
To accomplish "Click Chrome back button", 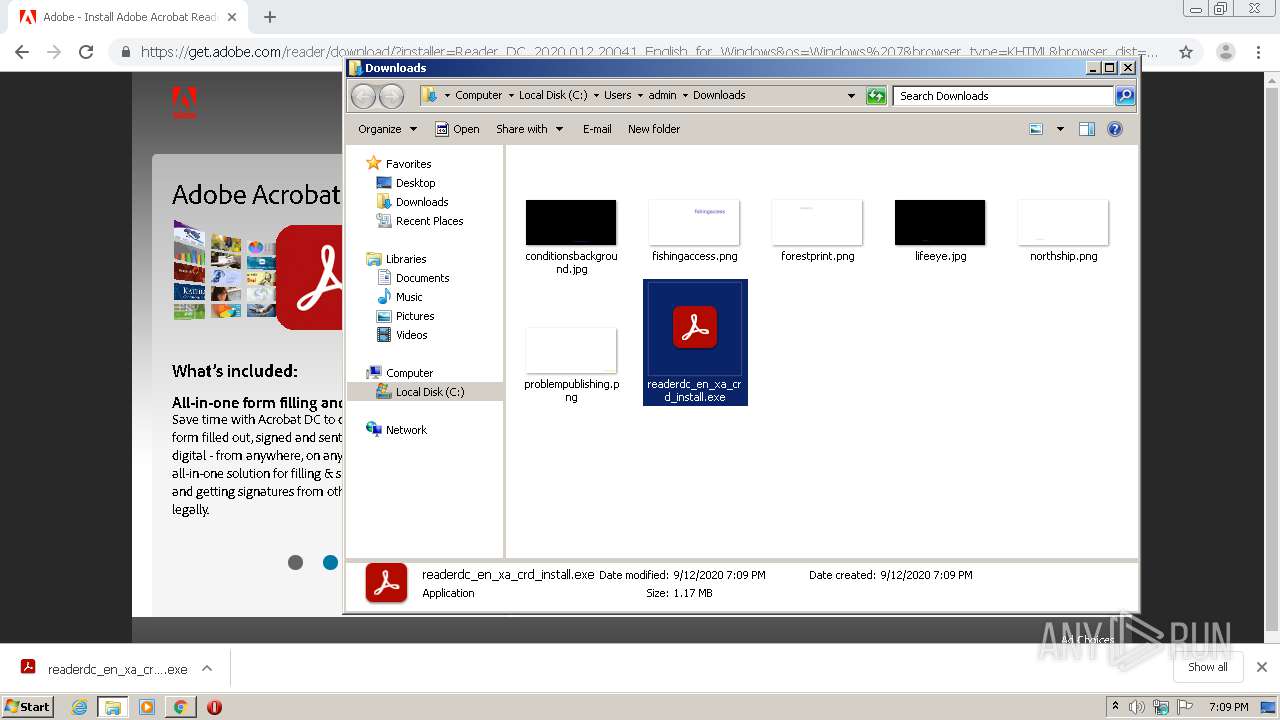I will coord(22,52).
